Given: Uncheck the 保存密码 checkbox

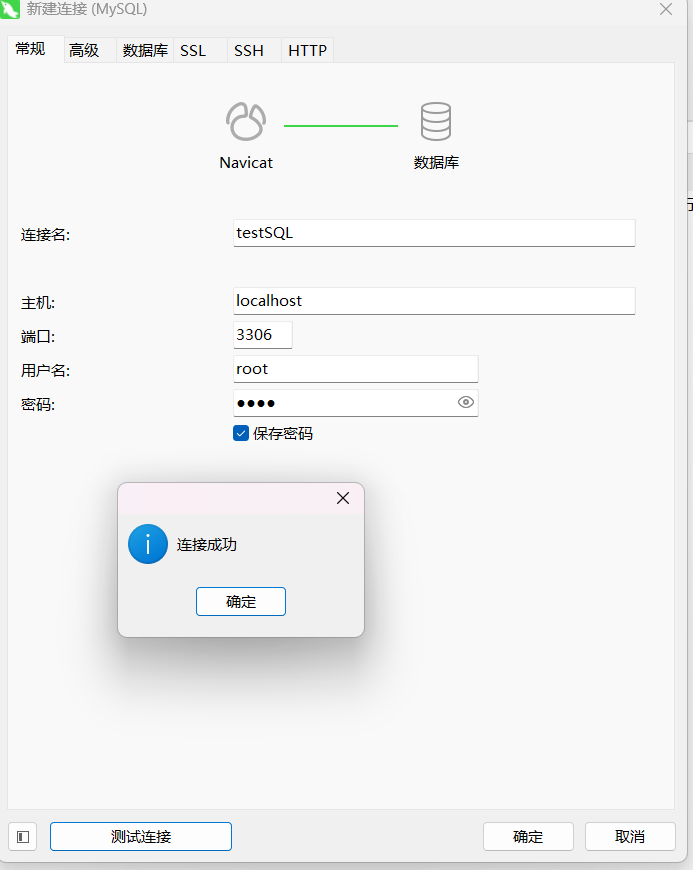Looking at the screenshot, I should [x=241, y=433].
